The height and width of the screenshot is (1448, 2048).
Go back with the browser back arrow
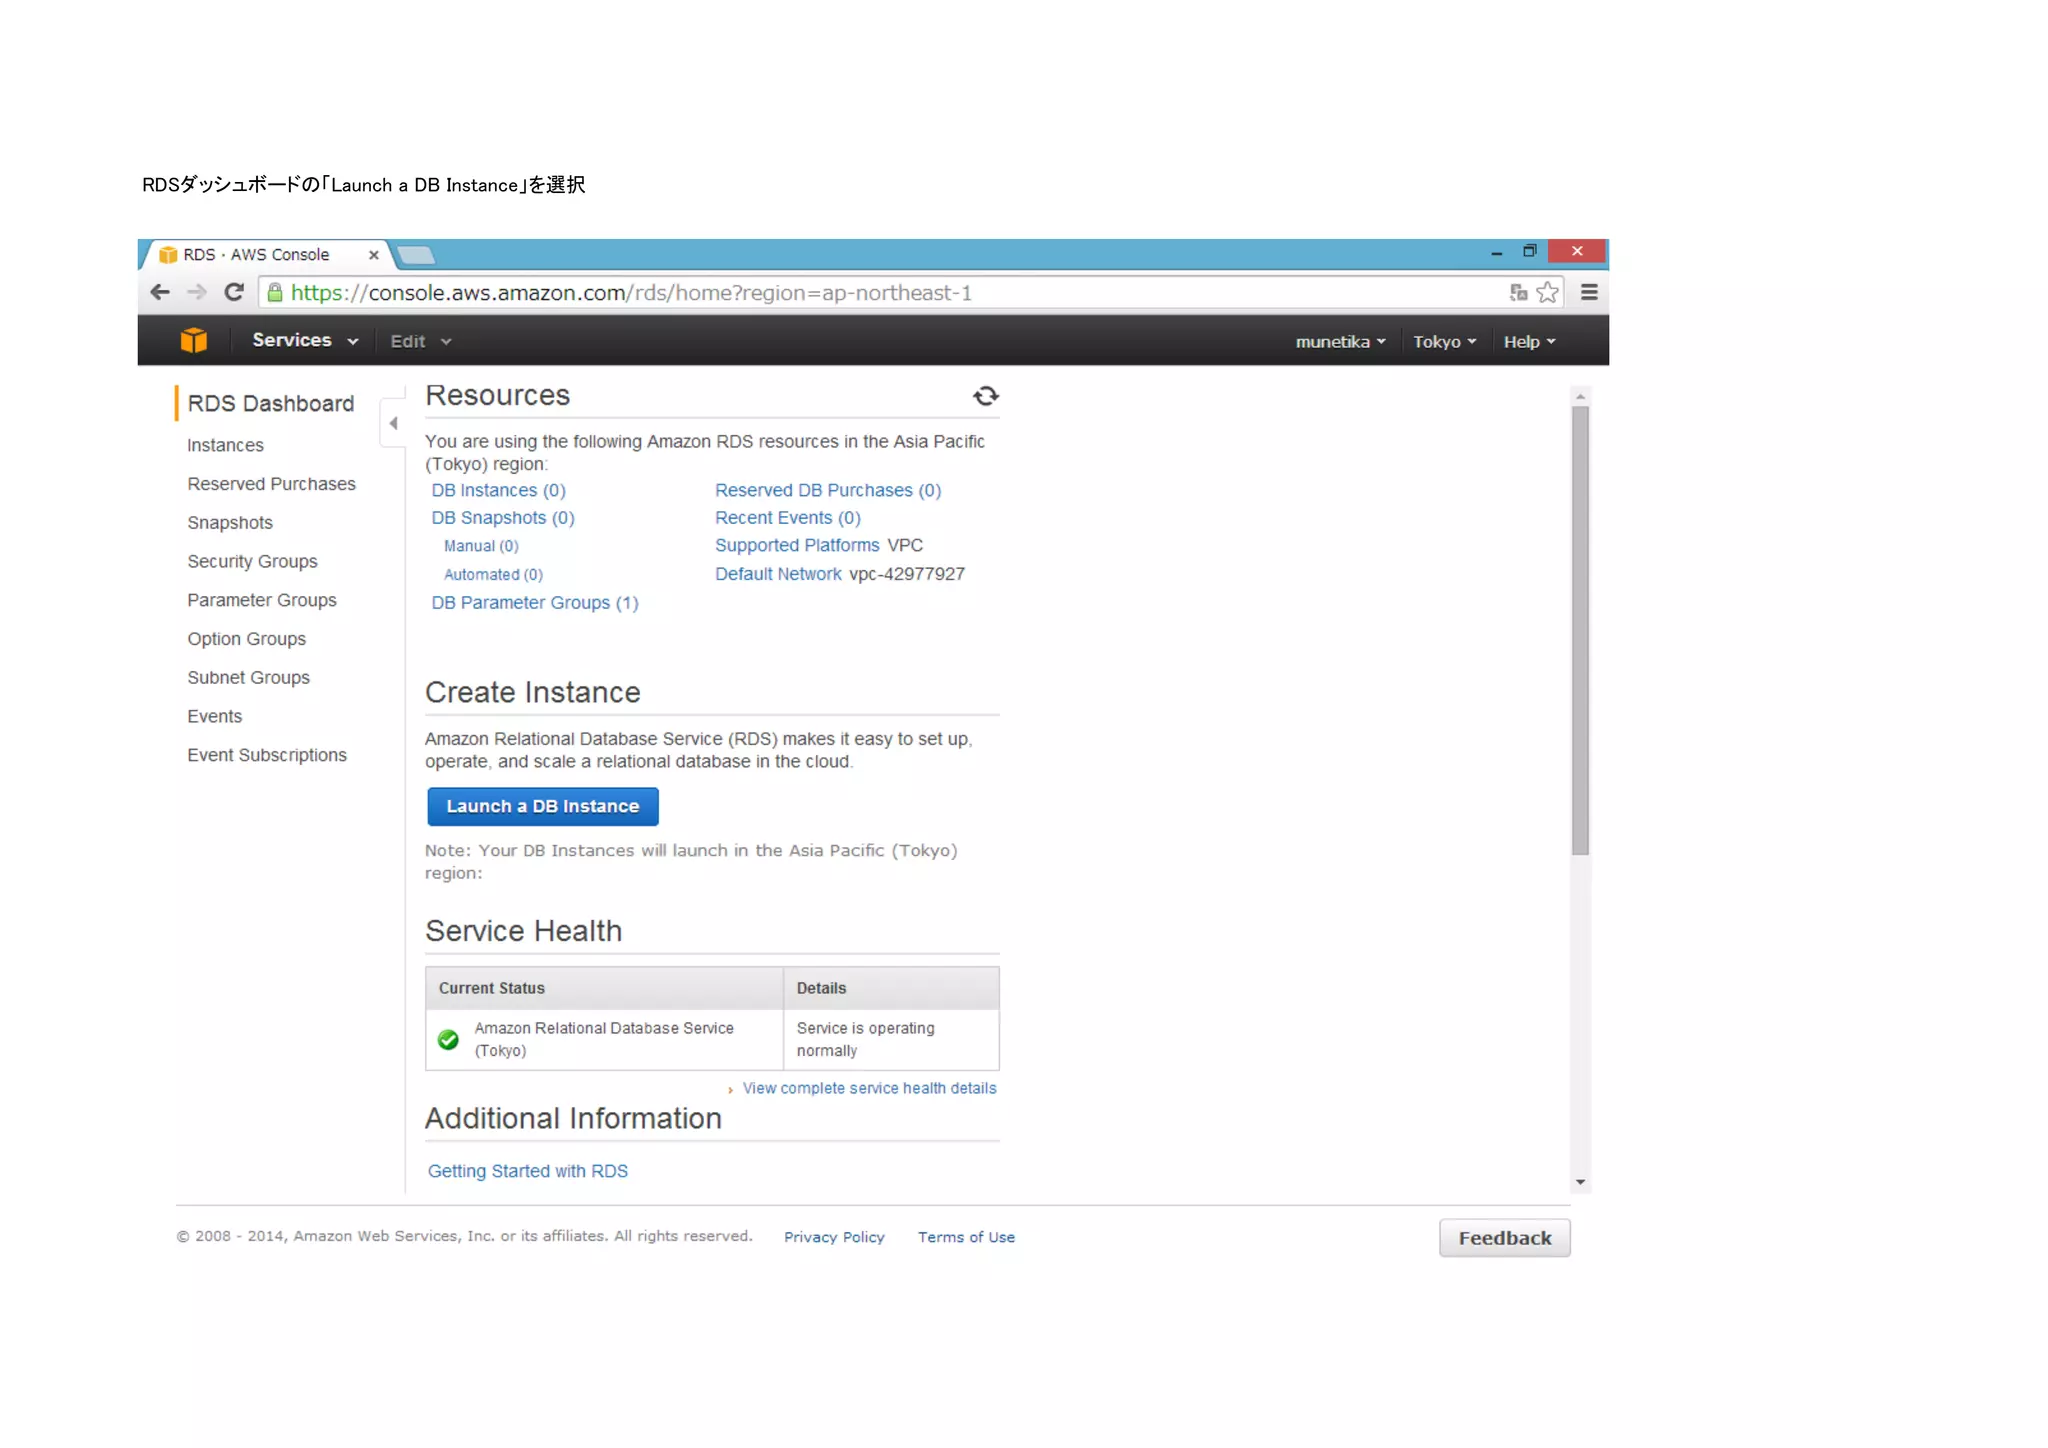pyautogui.click(x=160, y=293)
